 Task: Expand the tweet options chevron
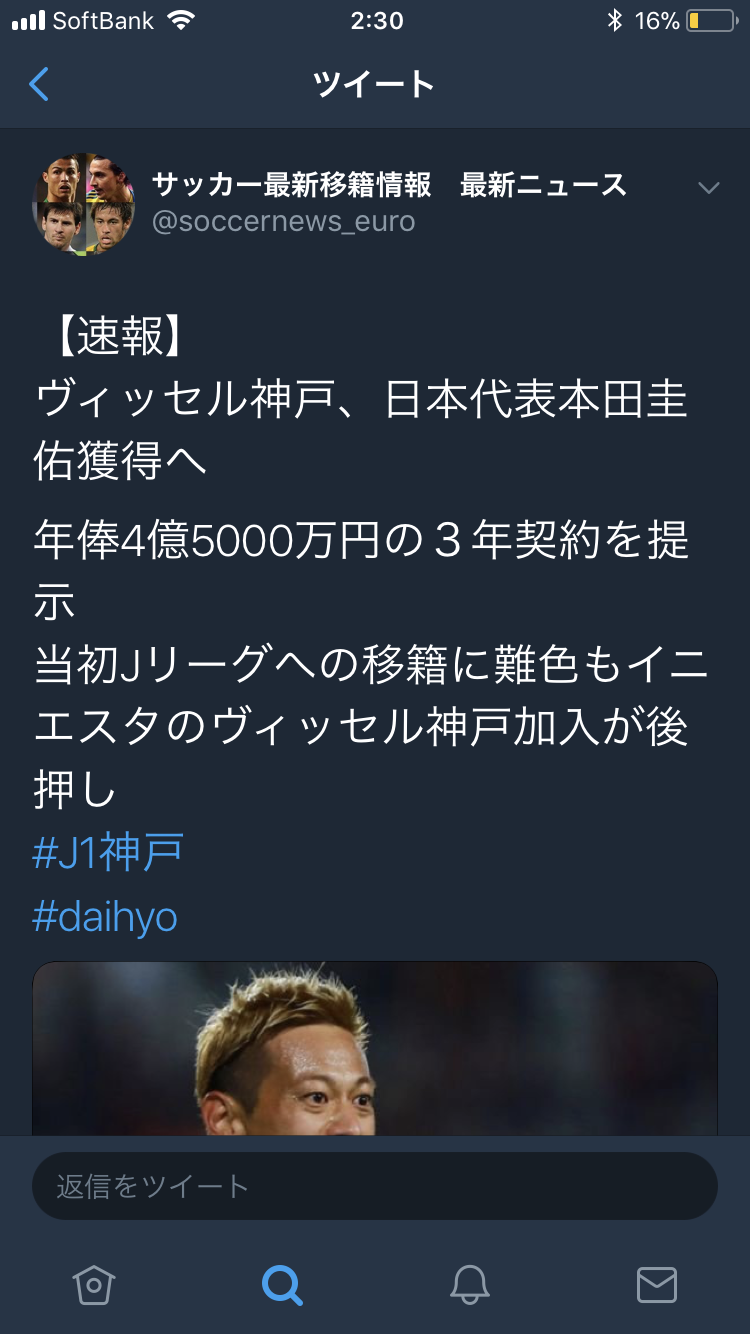(x=709, y=188)
